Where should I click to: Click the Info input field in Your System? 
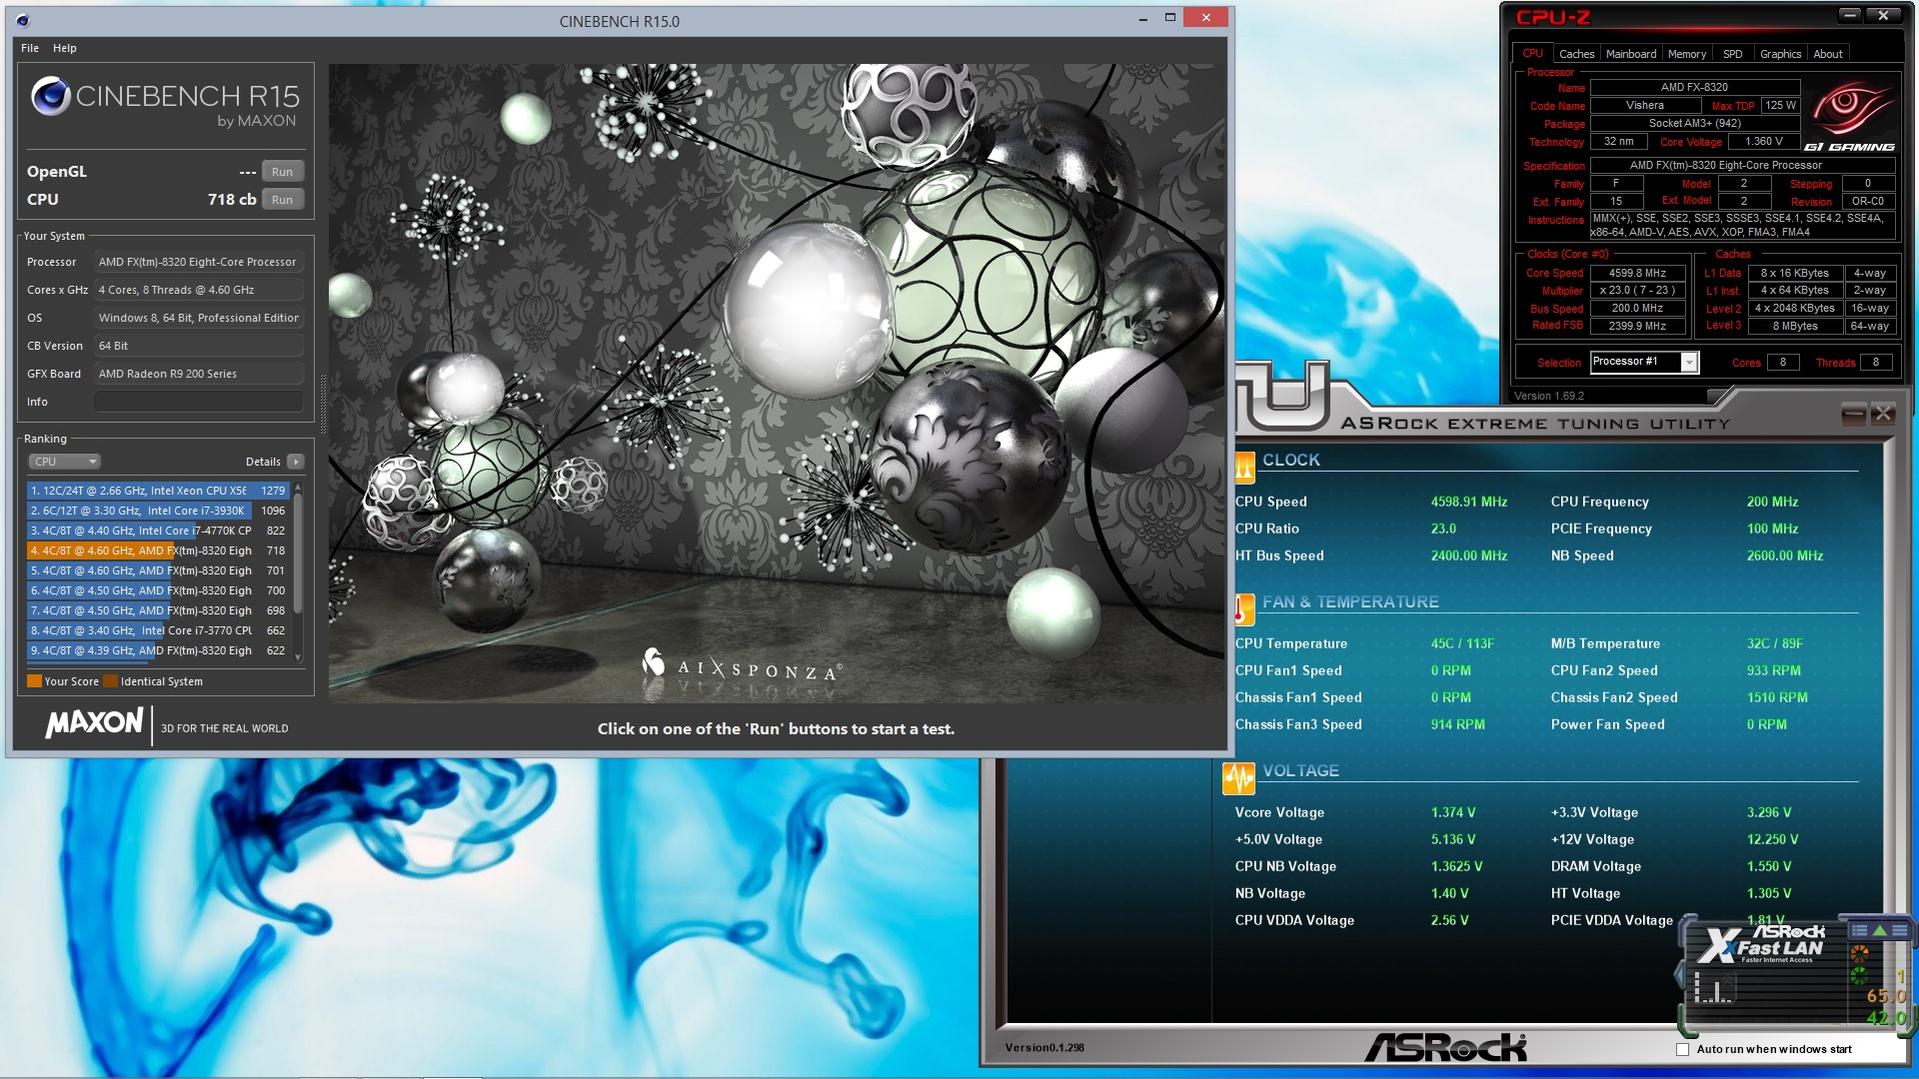198,402
